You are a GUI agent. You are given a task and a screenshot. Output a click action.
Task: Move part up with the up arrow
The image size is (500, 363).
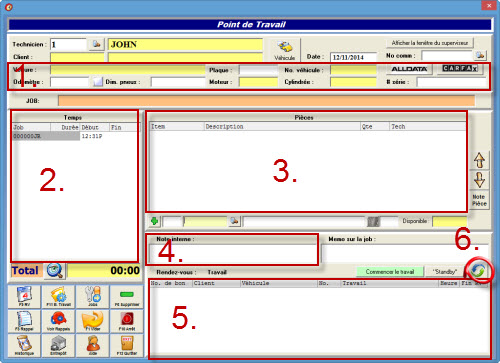click(x=479, y=160)
